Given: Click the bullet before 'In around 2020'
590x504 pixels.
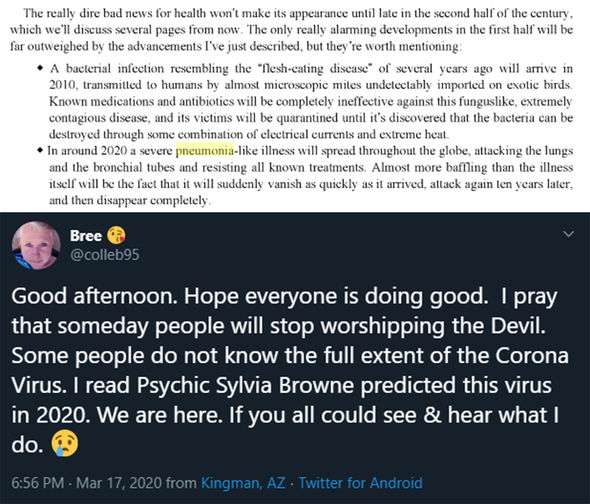Looking at the screenshot, I should [x=40, y=150].
